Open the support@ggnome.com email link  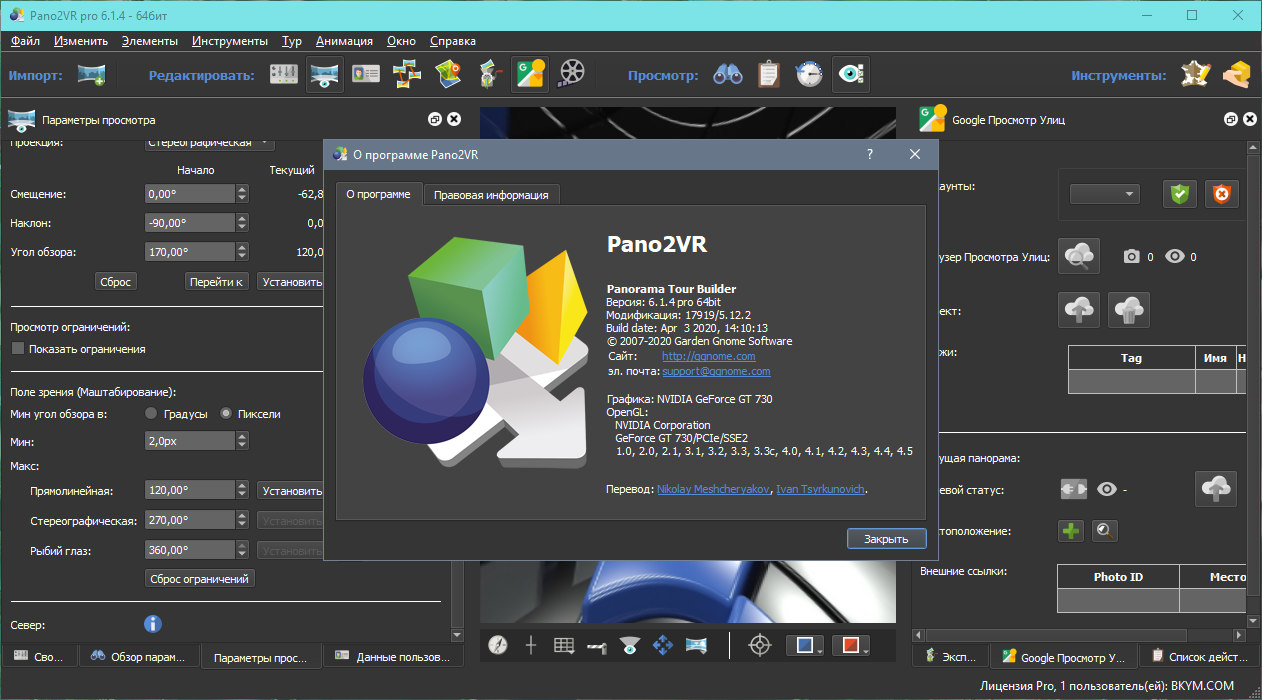click(x=716, y=371)
